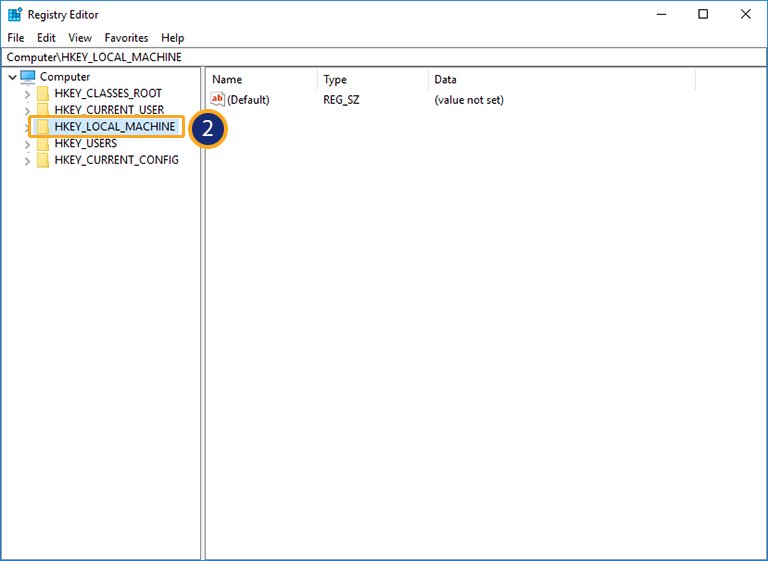Open the File menu
This screenshot has width=768, height=561.
coord(16,38)
